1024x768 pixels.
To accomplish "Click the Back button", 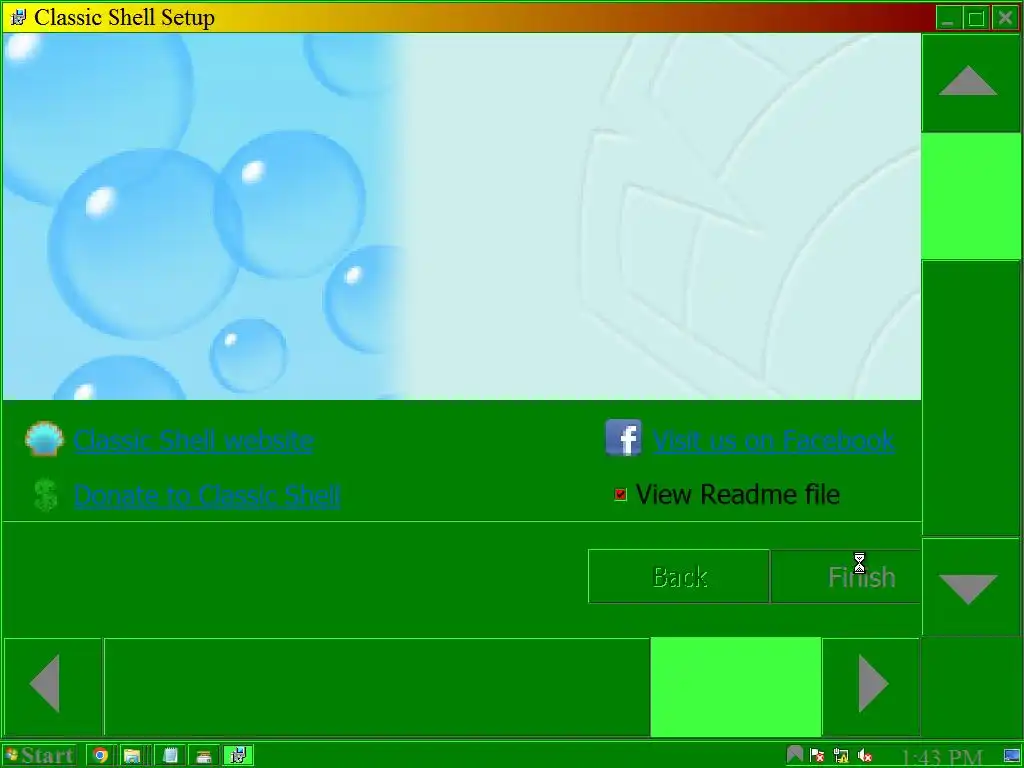I will pos(679,577).
